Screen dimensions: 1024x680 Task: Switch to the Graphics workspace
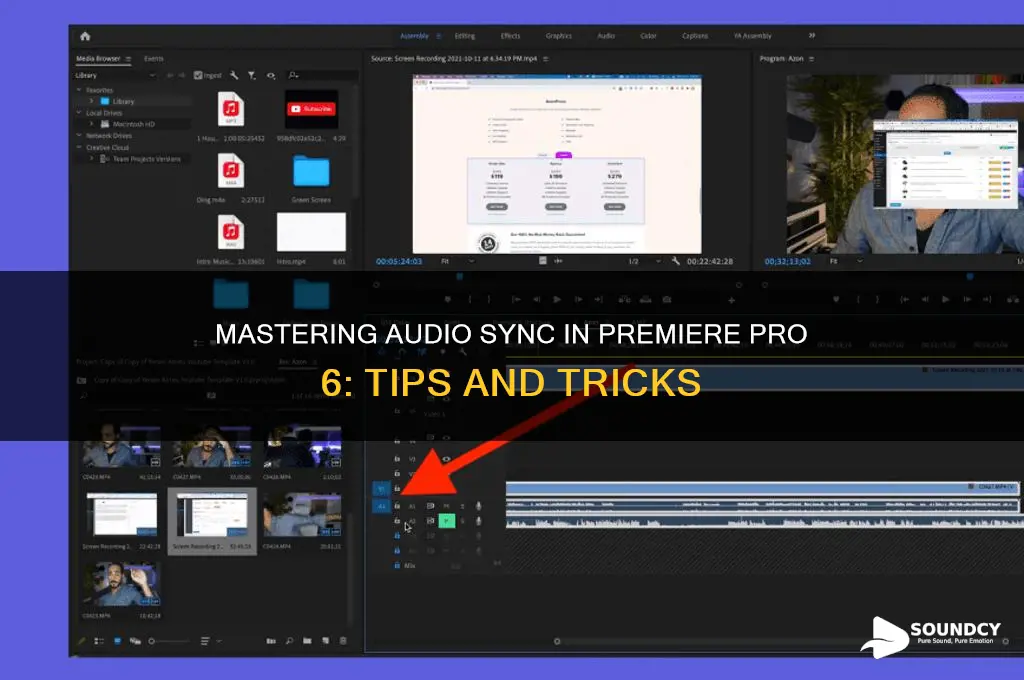[x=559, y=36]
